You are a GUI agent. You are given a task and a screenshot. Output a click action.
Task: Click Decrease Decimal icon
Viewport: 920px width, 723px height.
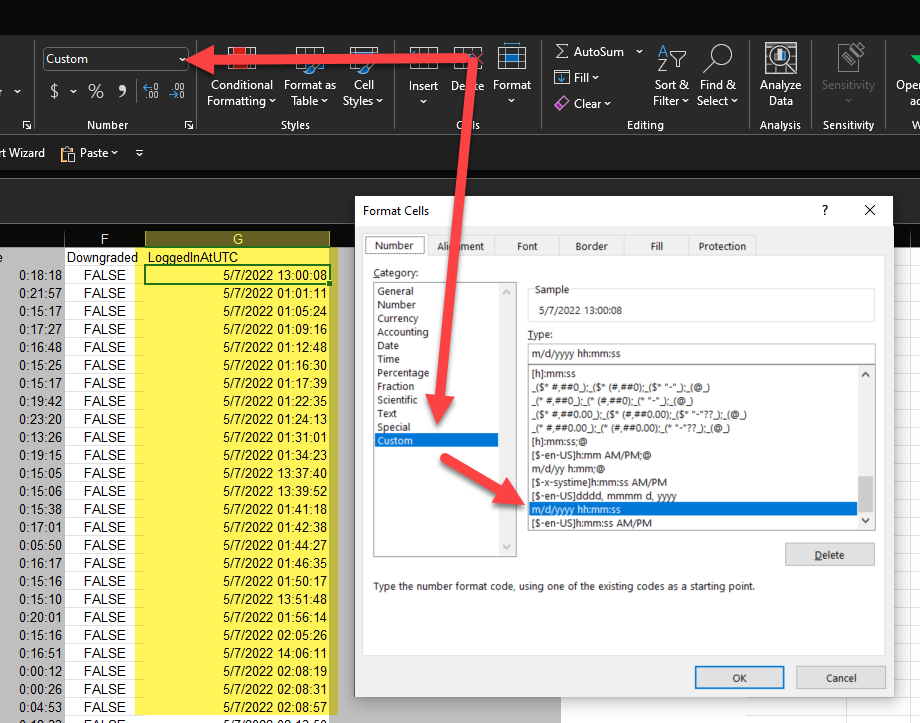(x=177, y=91)
